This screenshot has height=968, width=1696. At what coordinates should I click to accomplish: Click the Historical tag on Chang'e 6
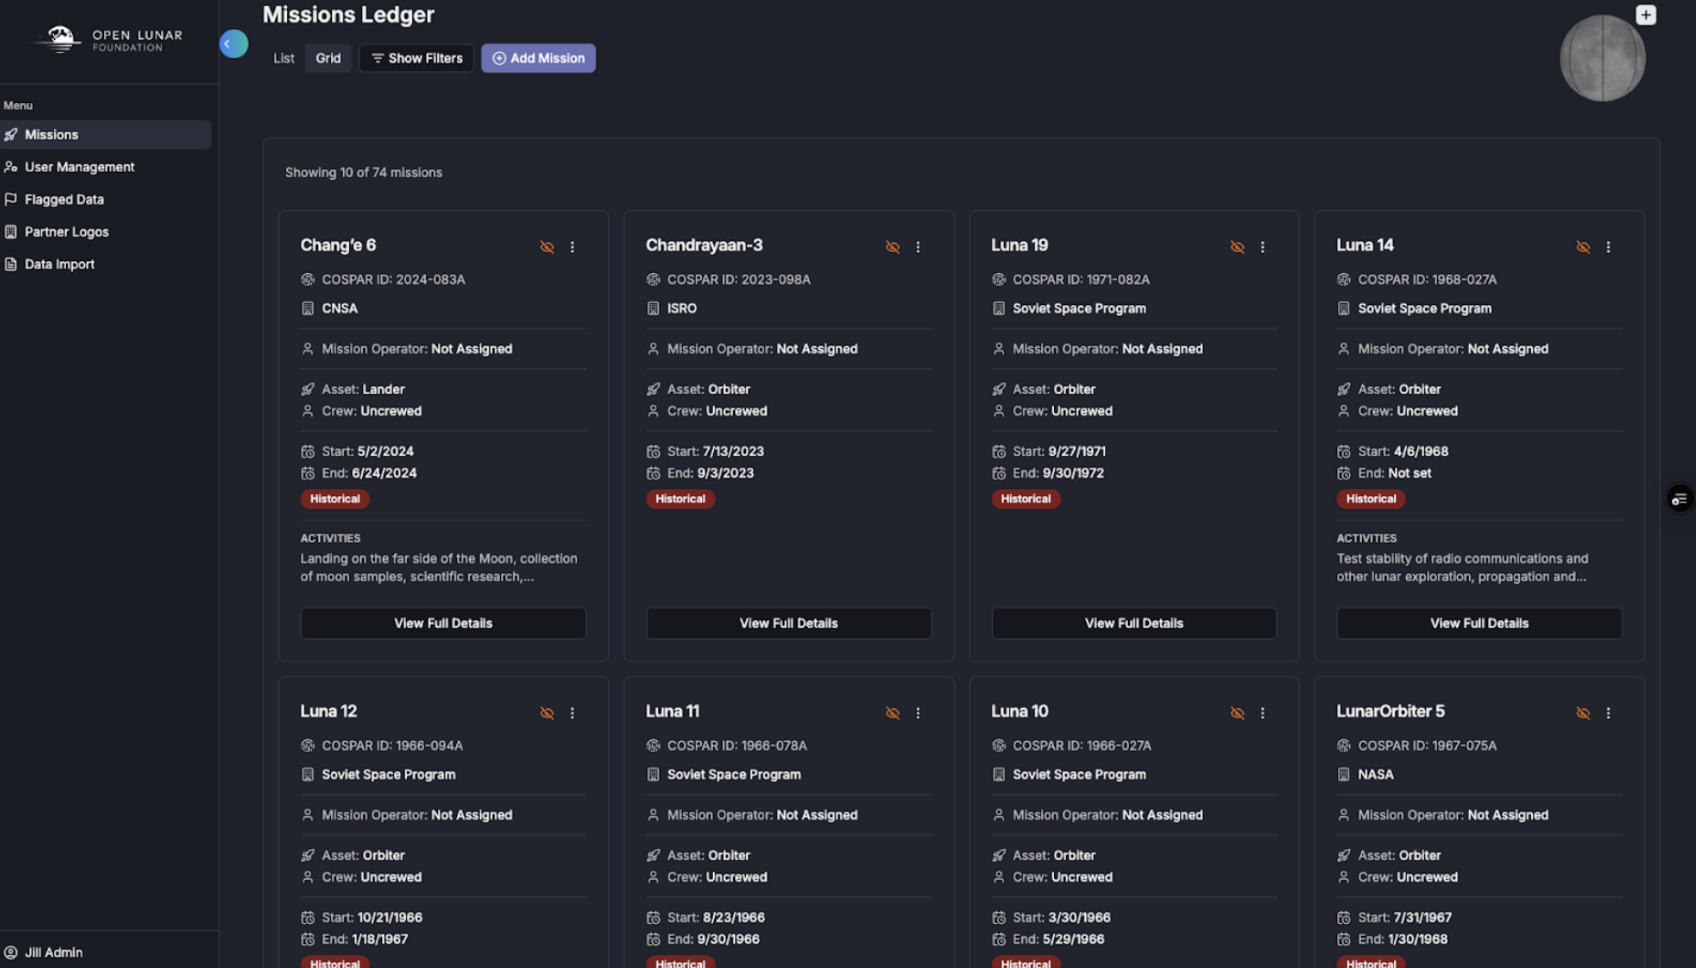coord(335,499)
